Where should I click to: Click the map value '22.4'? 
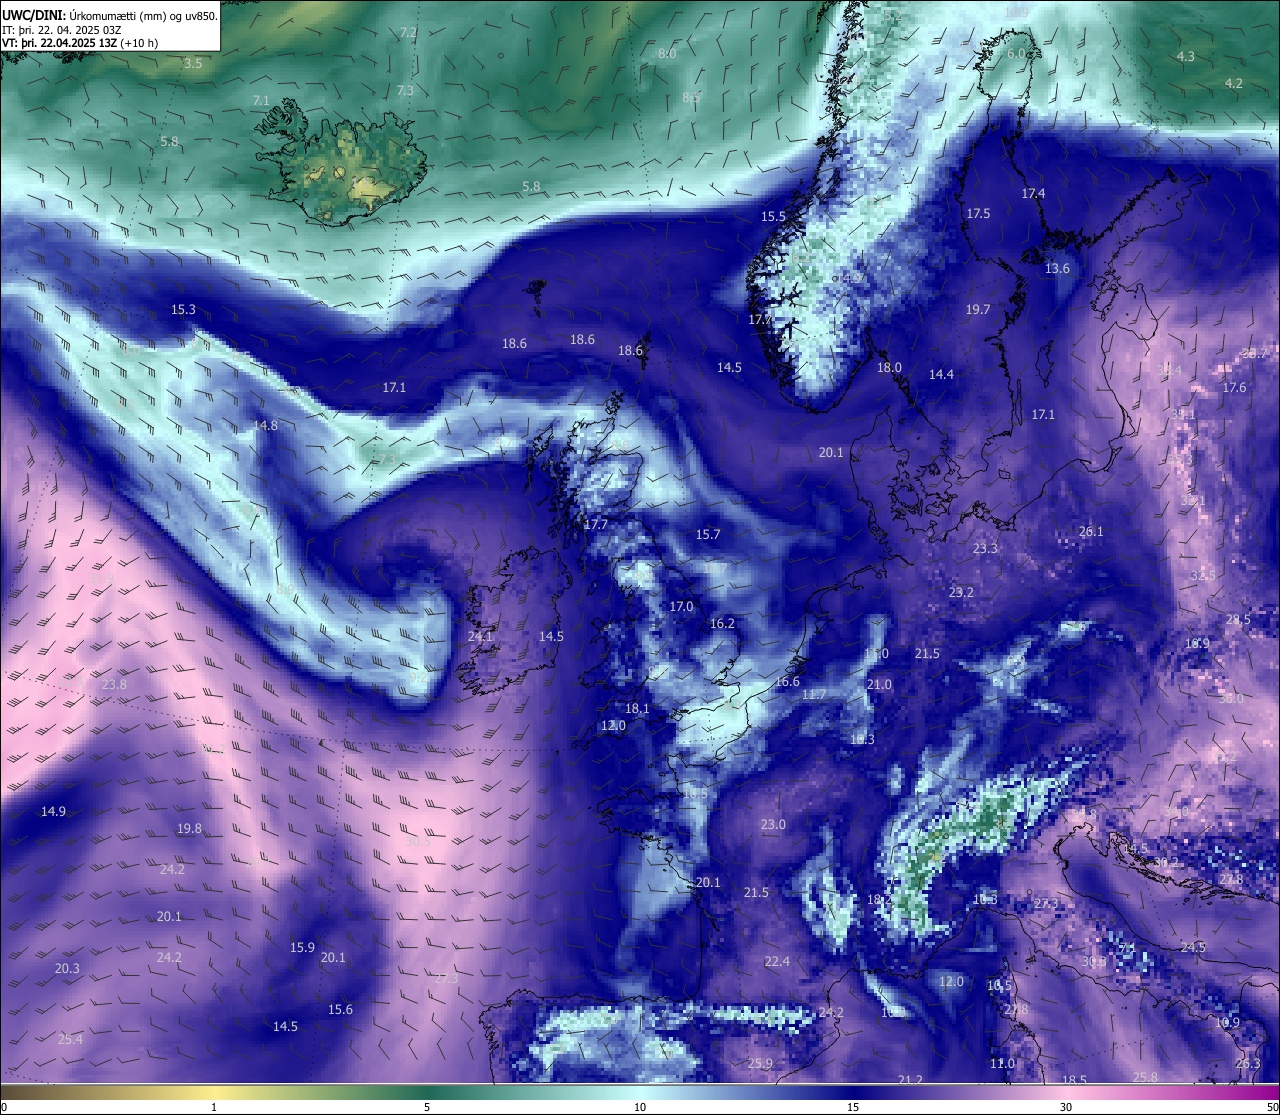777,961
